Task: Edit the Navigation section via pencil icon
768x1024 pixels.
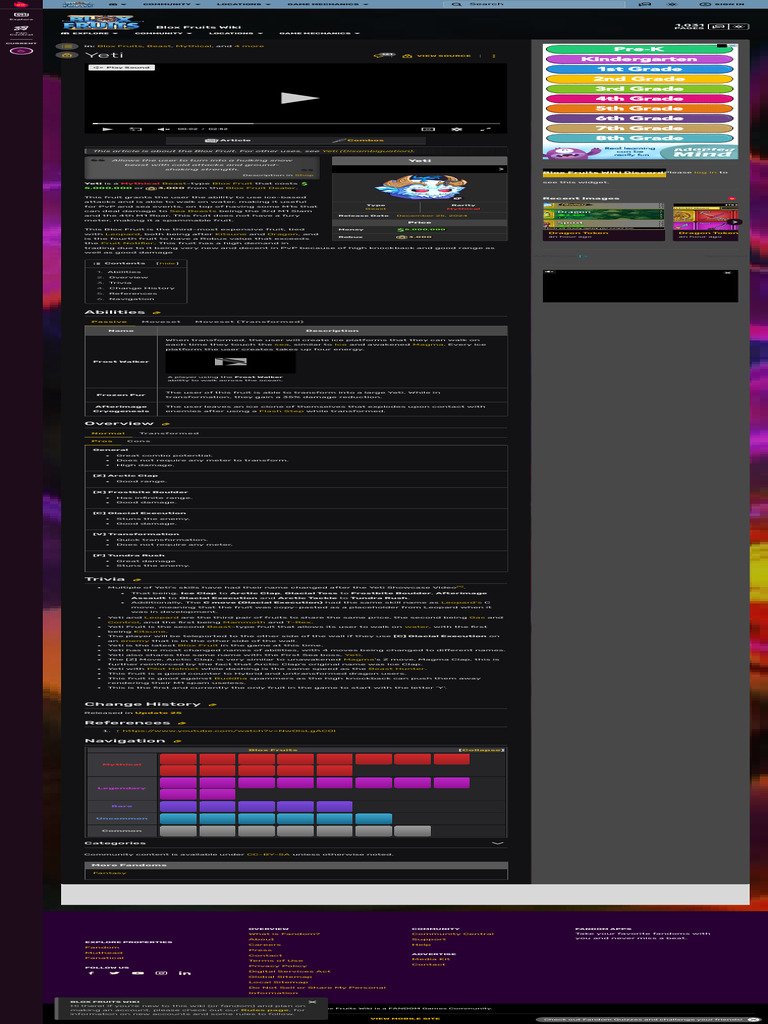Action: point(177,742)
